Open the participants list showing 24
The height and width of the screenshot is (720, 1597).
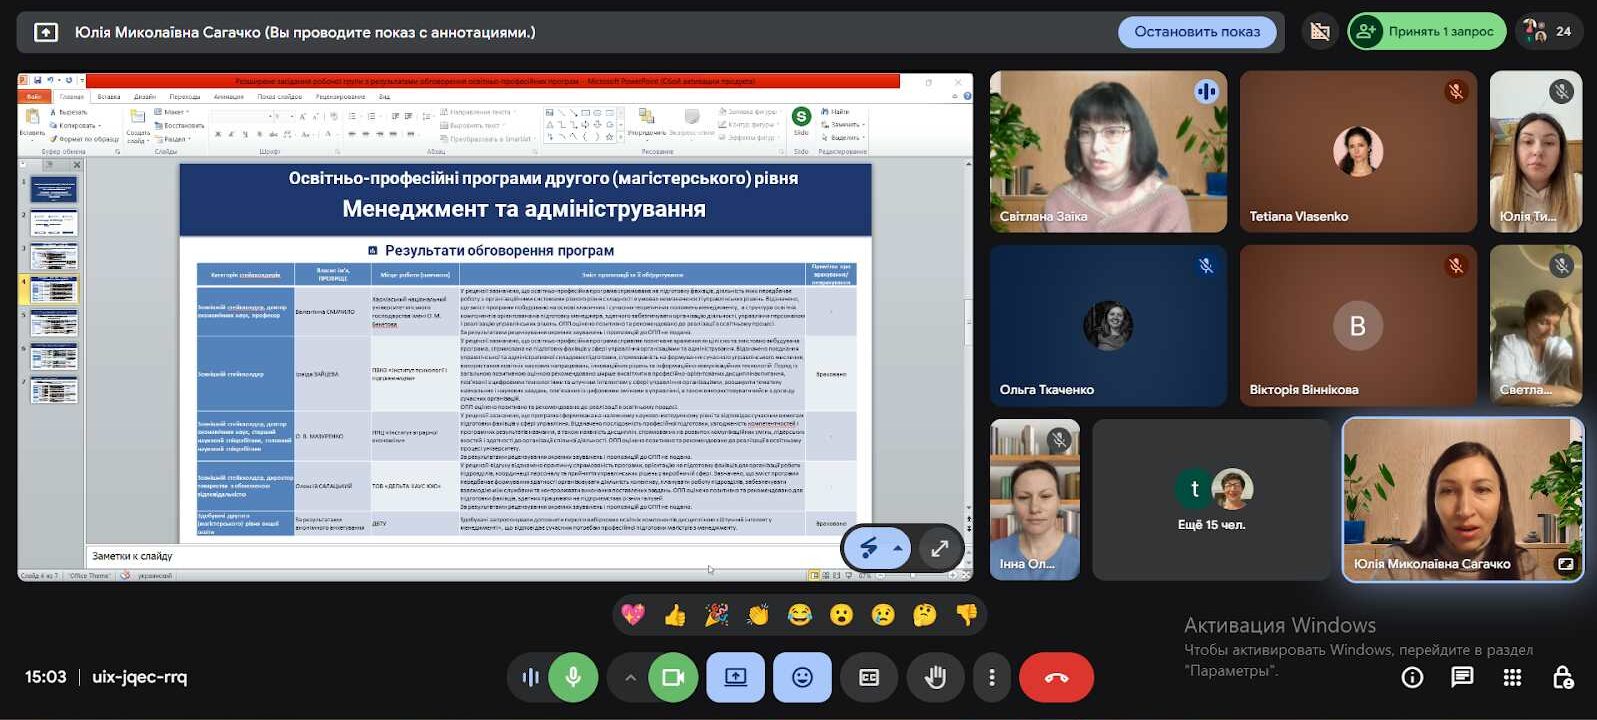click(x=1550, y=32)
